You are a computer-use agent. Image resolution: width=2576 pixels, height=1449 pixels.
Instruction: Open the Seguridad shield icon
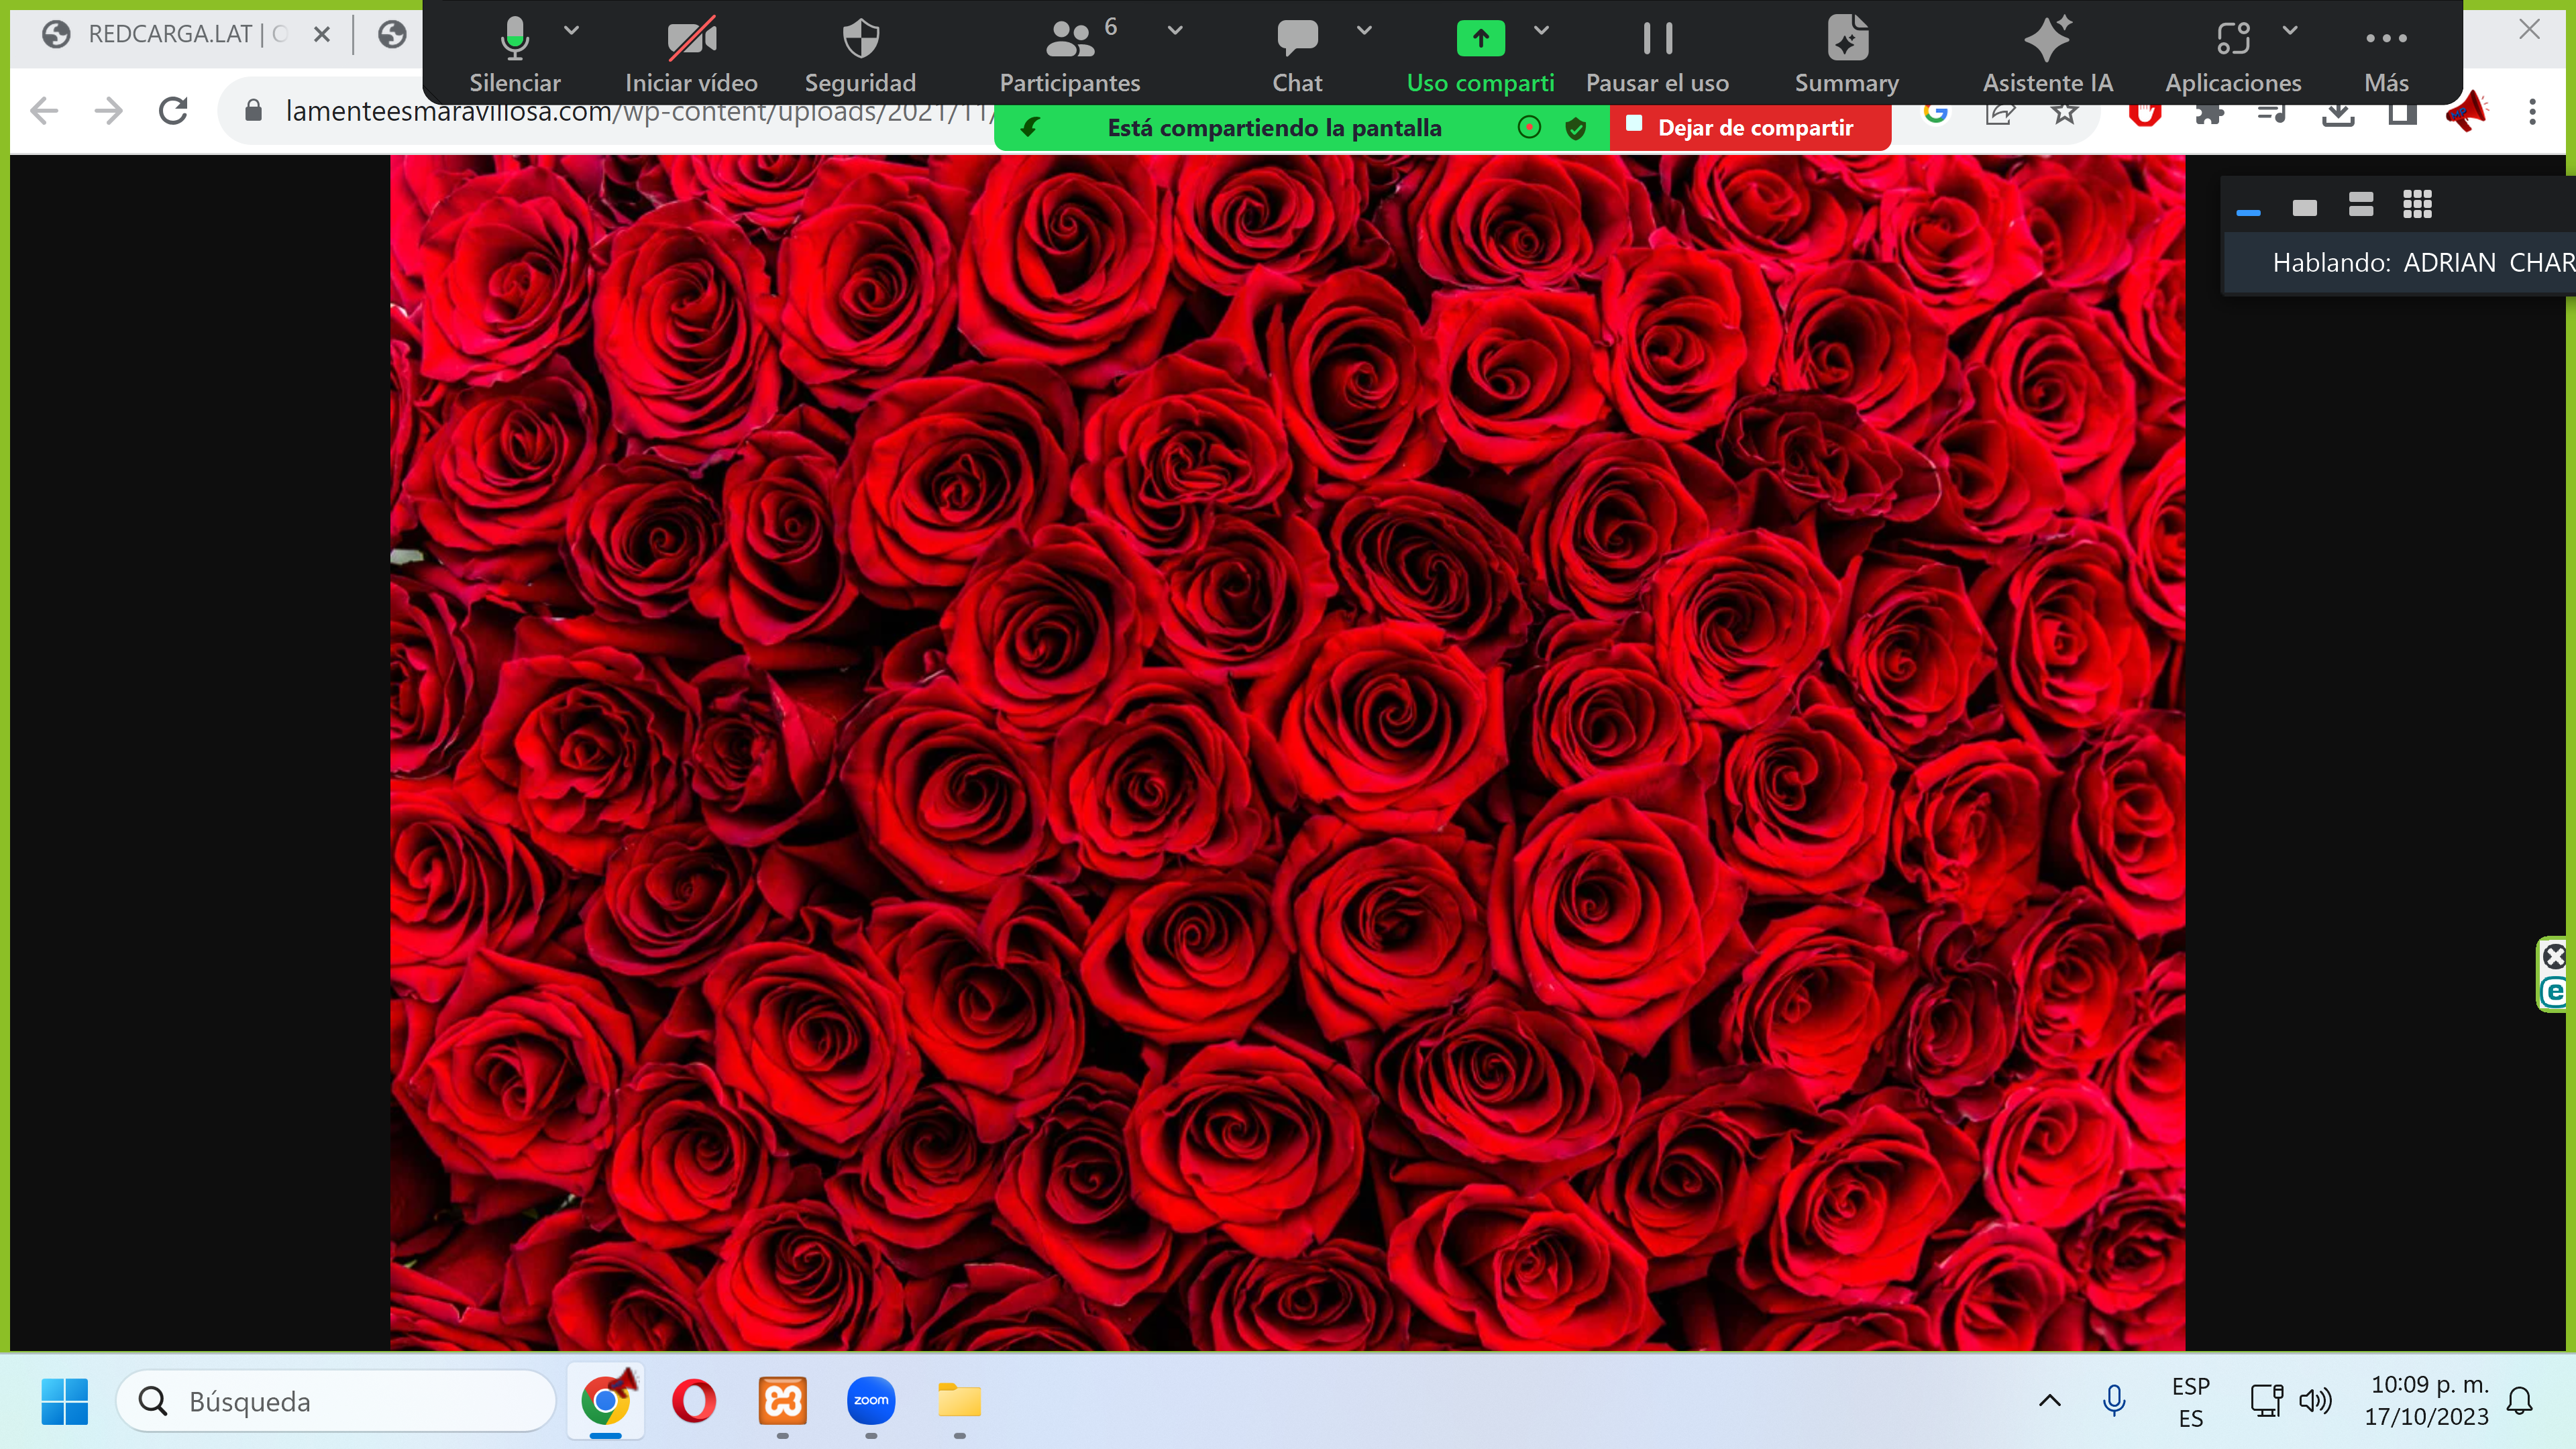tap(860, 40)
